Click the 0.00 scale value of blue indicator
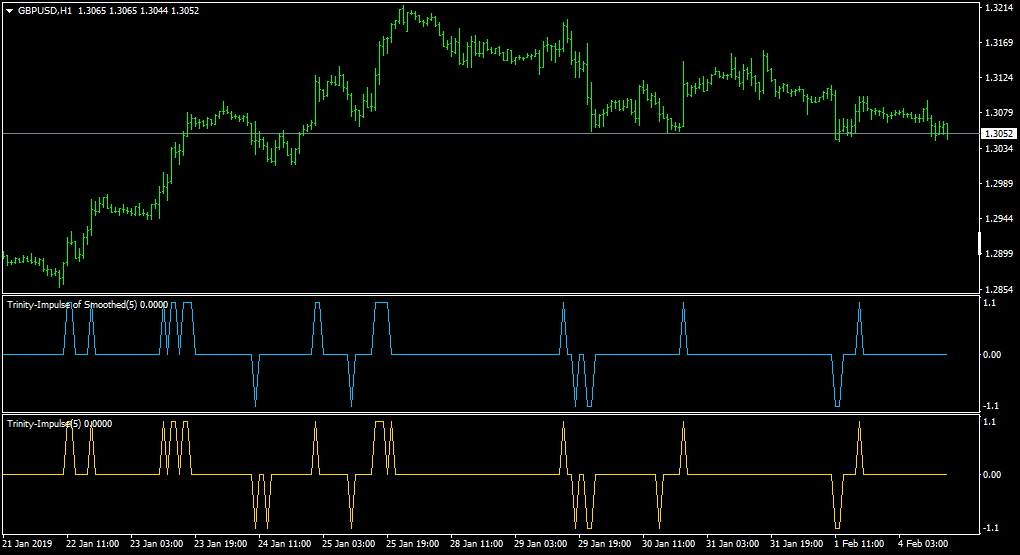 992,355
